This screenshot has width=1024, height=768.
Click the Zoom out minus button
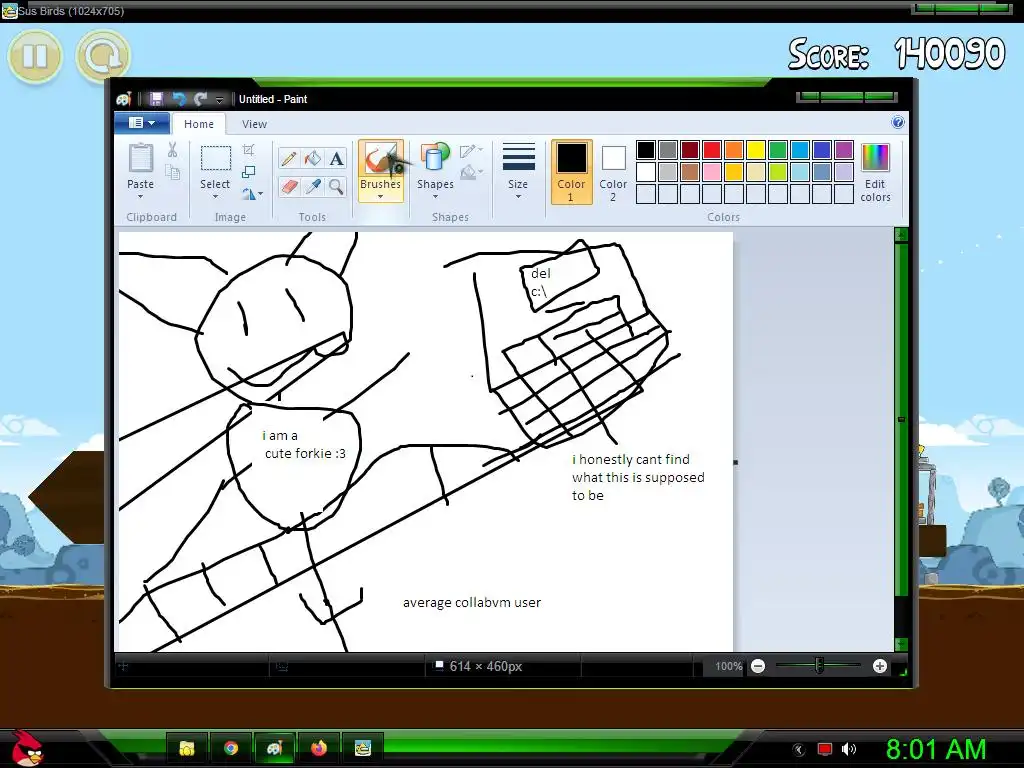(758, 666)
